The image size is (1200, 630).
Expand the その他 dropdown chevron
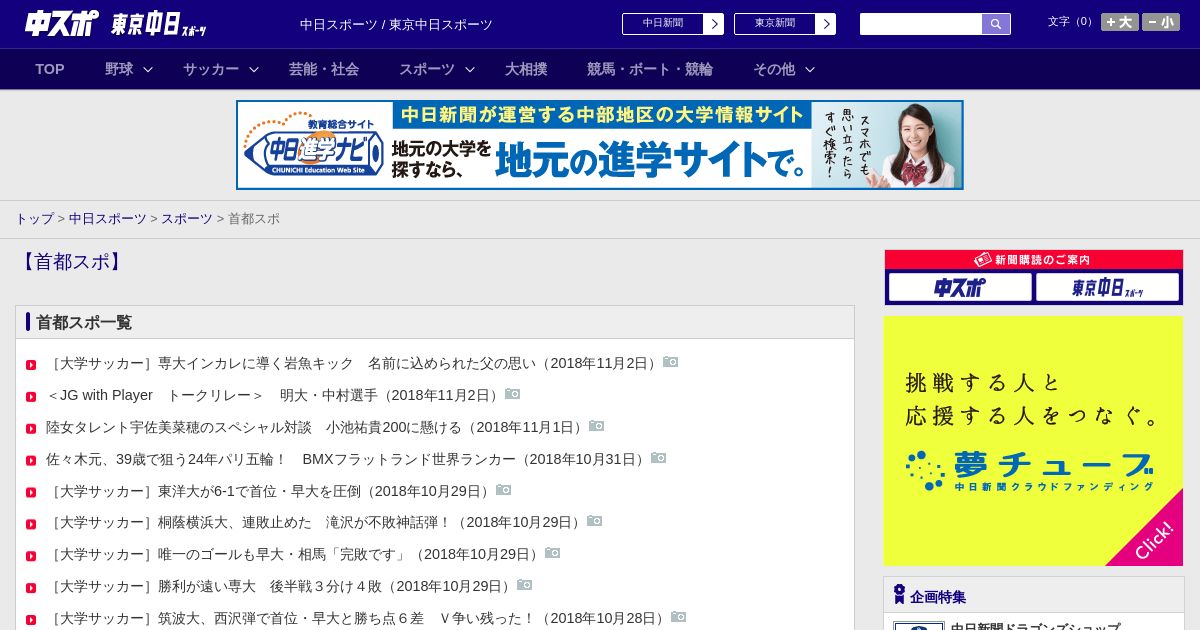810,69
